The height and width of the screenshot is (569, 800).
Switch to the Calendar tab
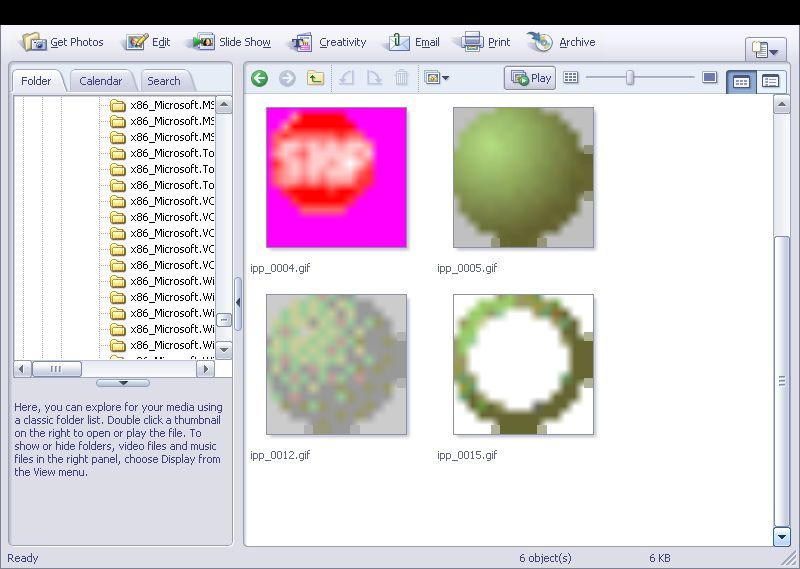pyautogui.click(x=101, y=81)
